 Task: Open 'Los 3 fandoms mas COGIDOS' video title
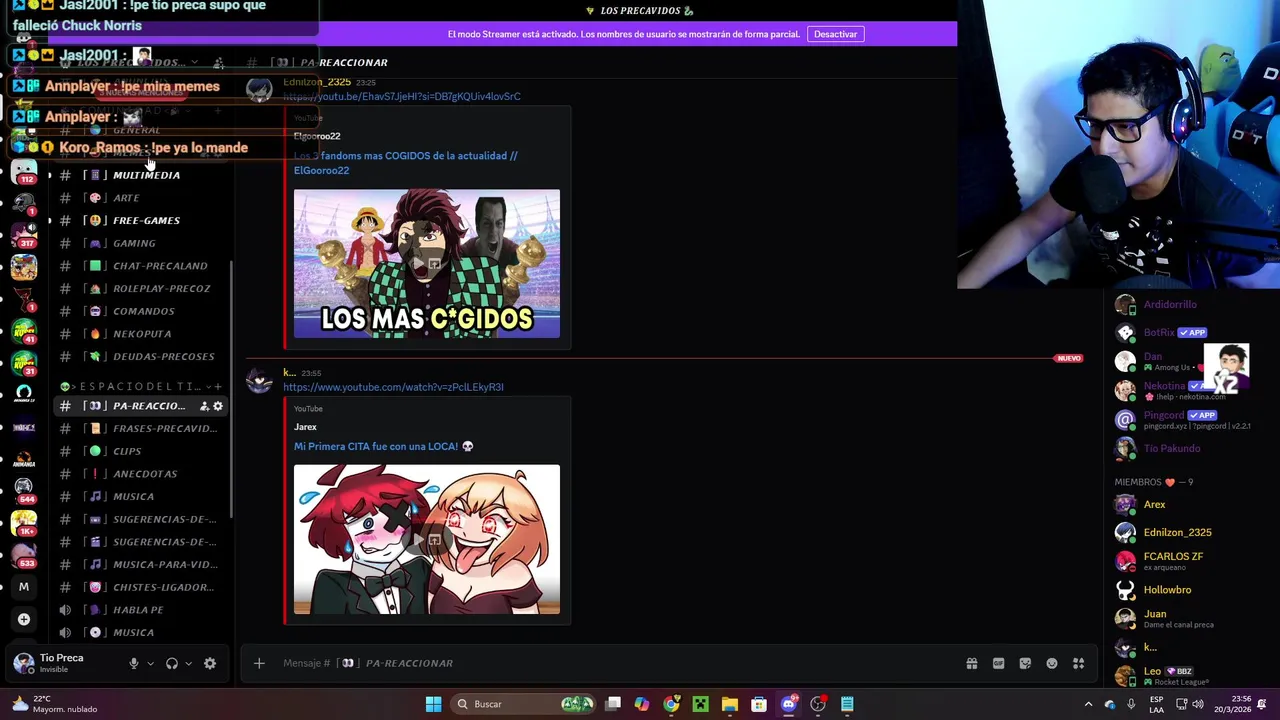click(405, 163)
